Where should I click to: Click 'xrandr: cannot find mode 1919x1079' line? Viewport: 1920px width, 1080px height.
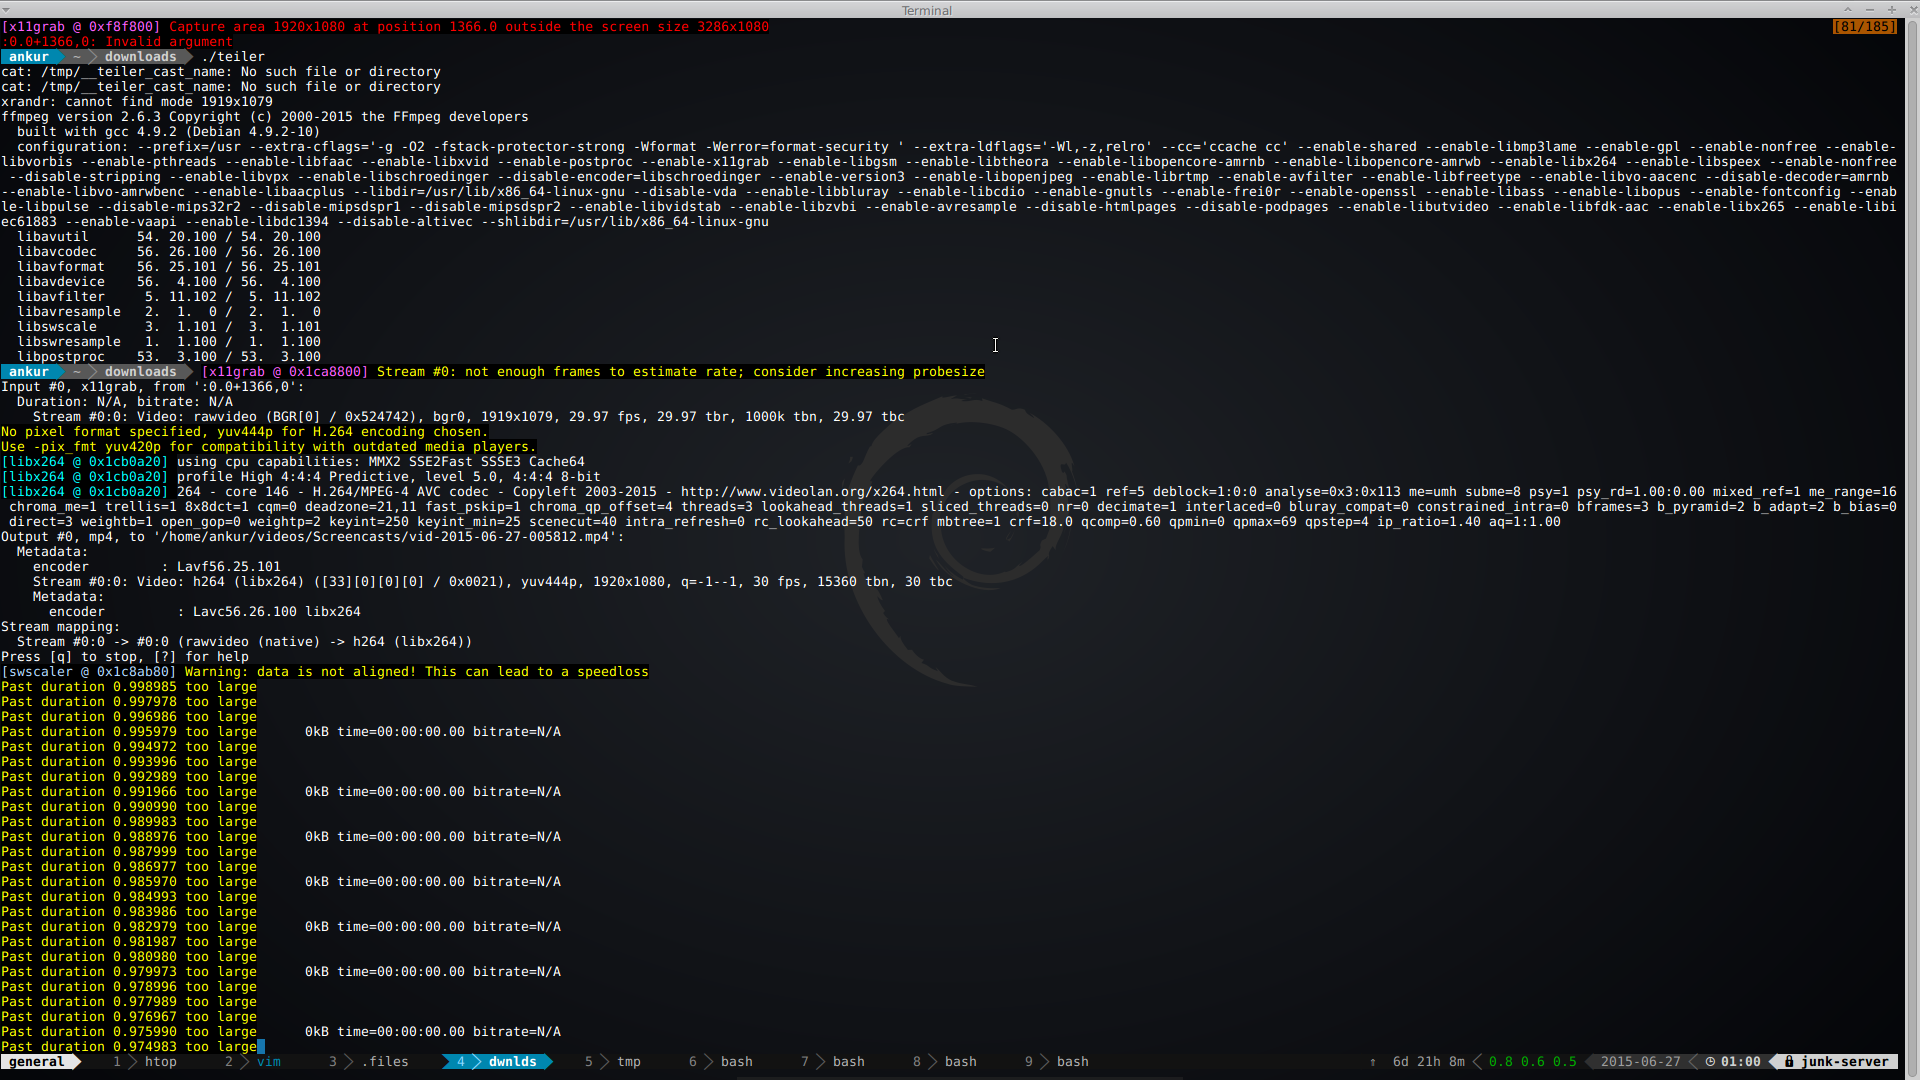pos(137,102)
